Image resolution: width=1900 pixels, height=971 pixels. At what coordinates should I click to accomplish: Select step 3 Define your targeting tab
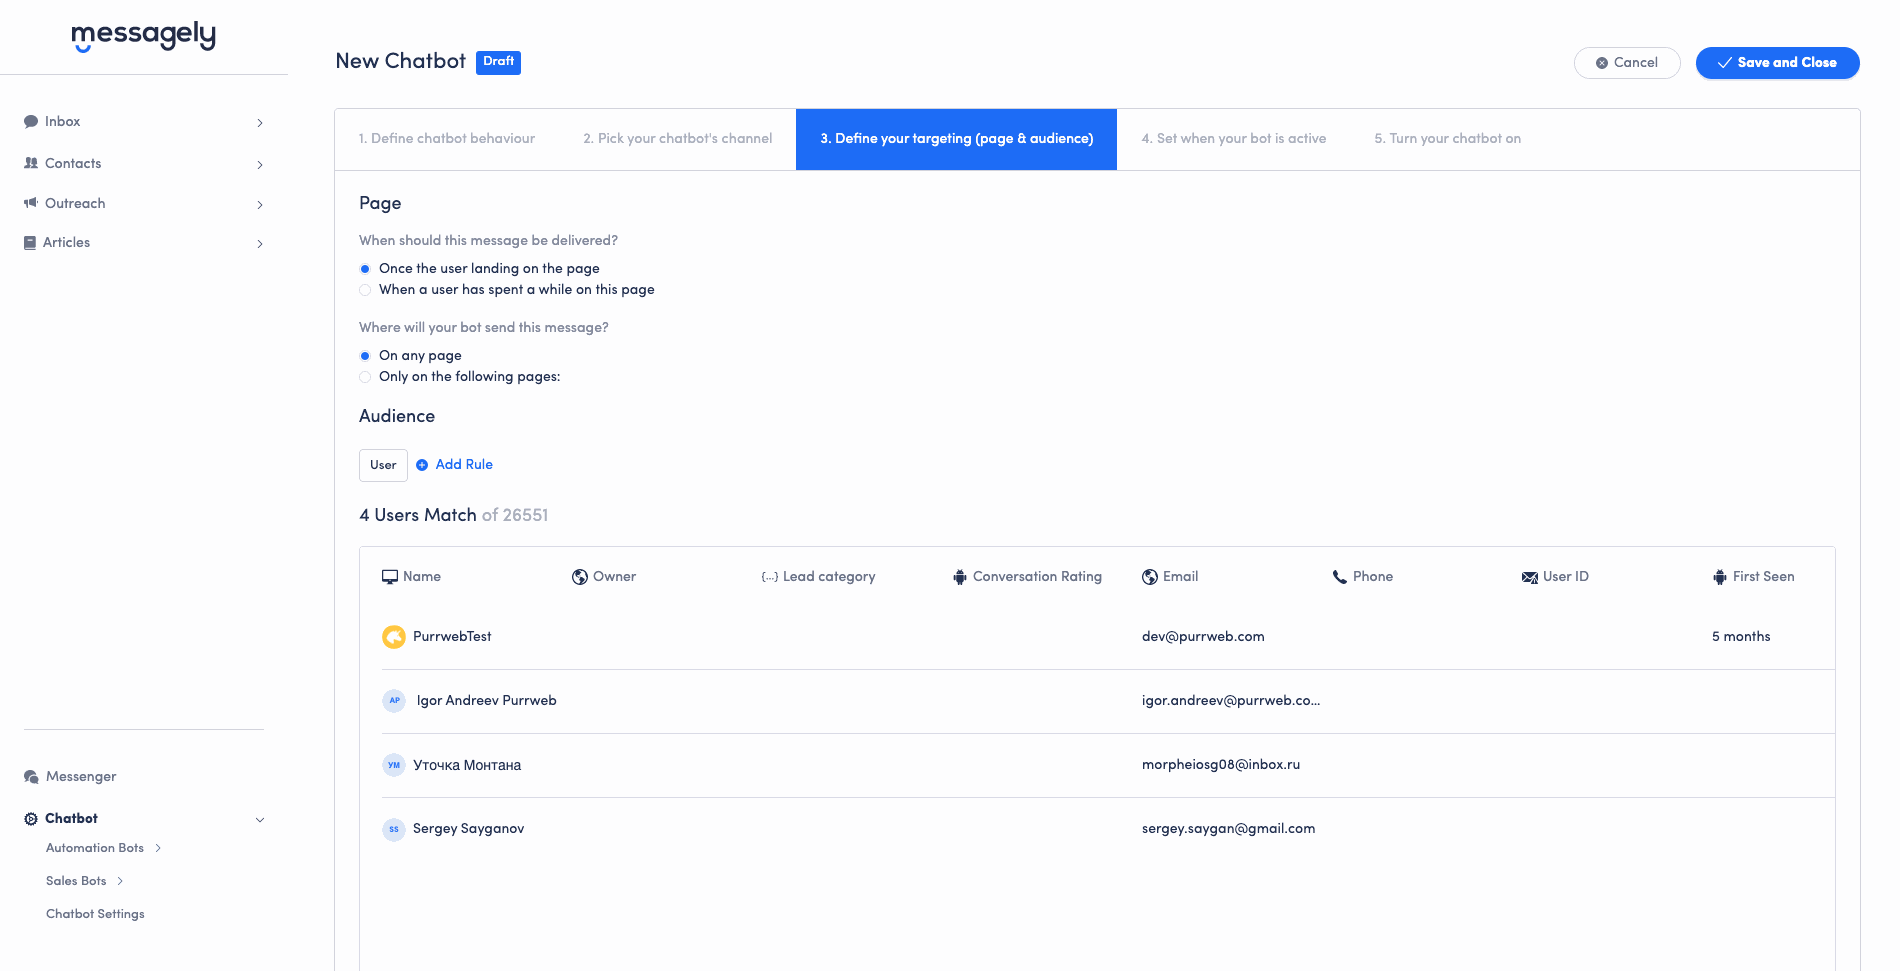coord(956,139)
